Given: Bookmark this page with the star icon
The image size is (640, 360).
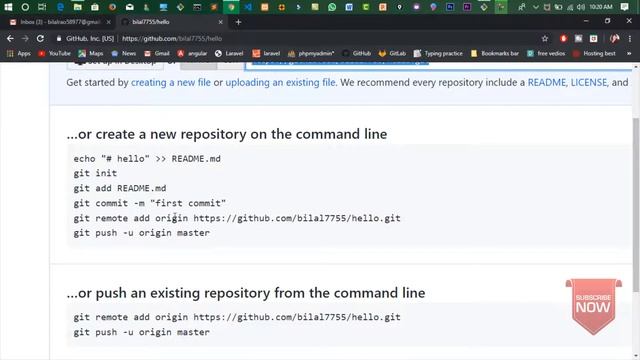Looking at the screenshot, I should (x=545, y=38).
